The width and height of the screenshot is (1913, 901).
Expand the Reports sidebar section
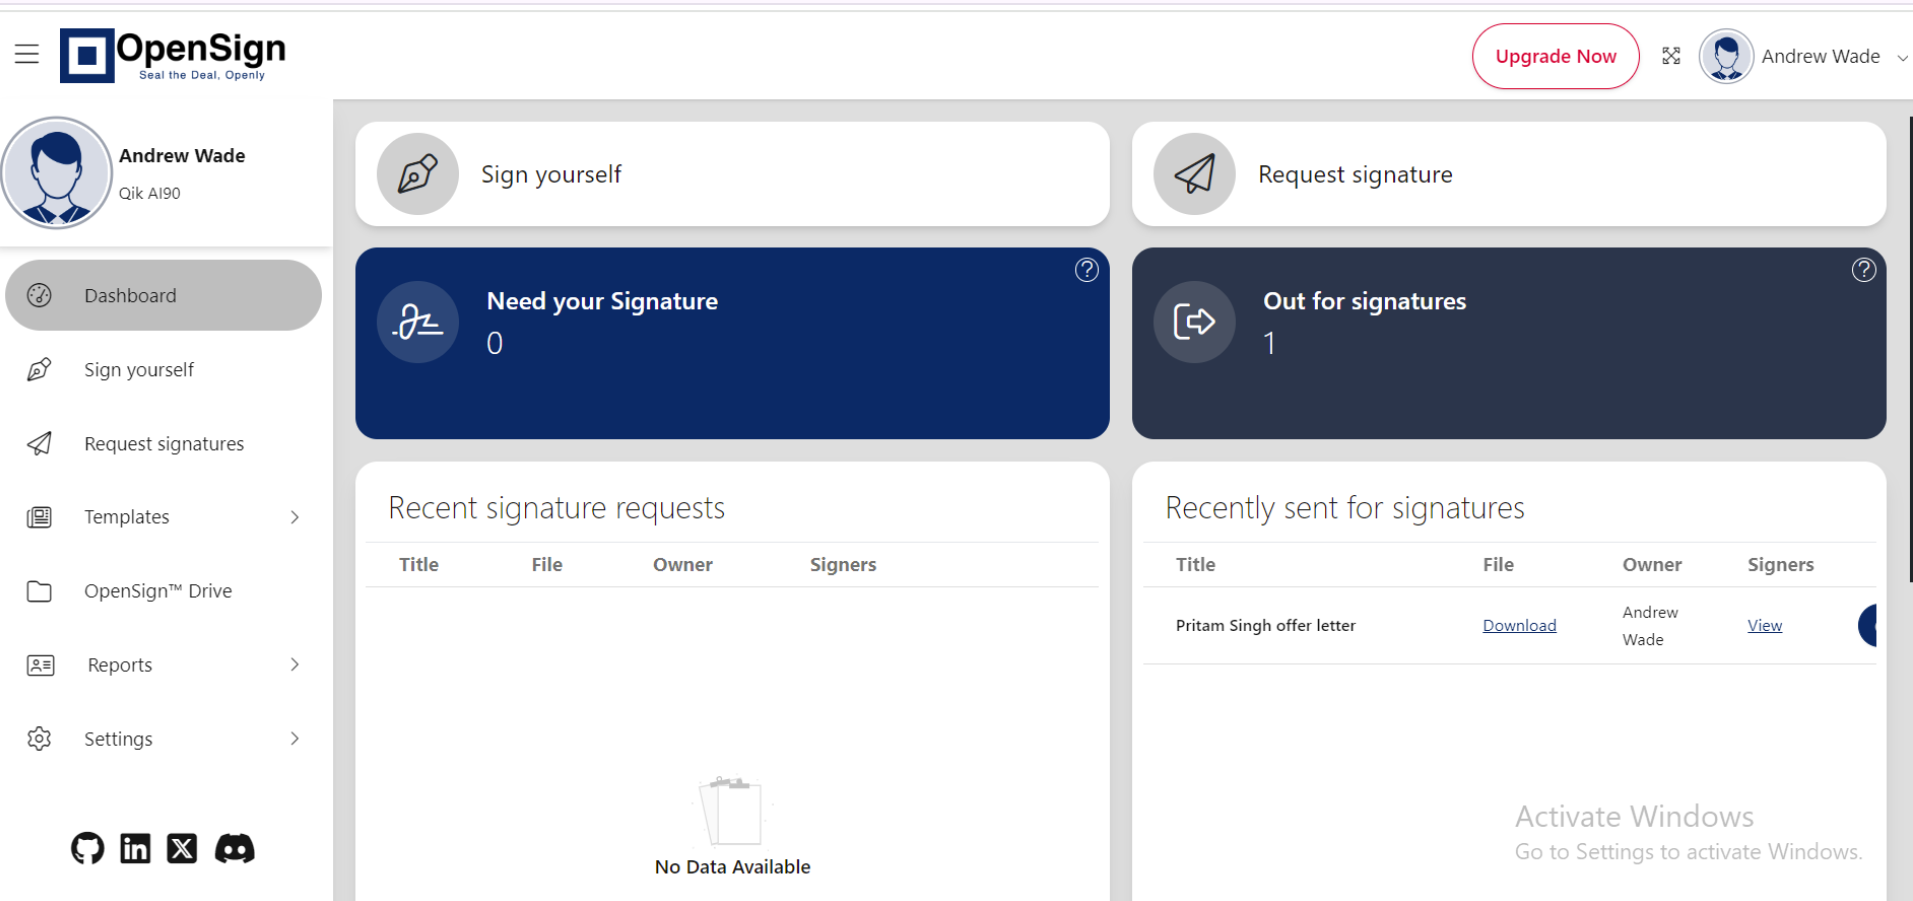294,664
